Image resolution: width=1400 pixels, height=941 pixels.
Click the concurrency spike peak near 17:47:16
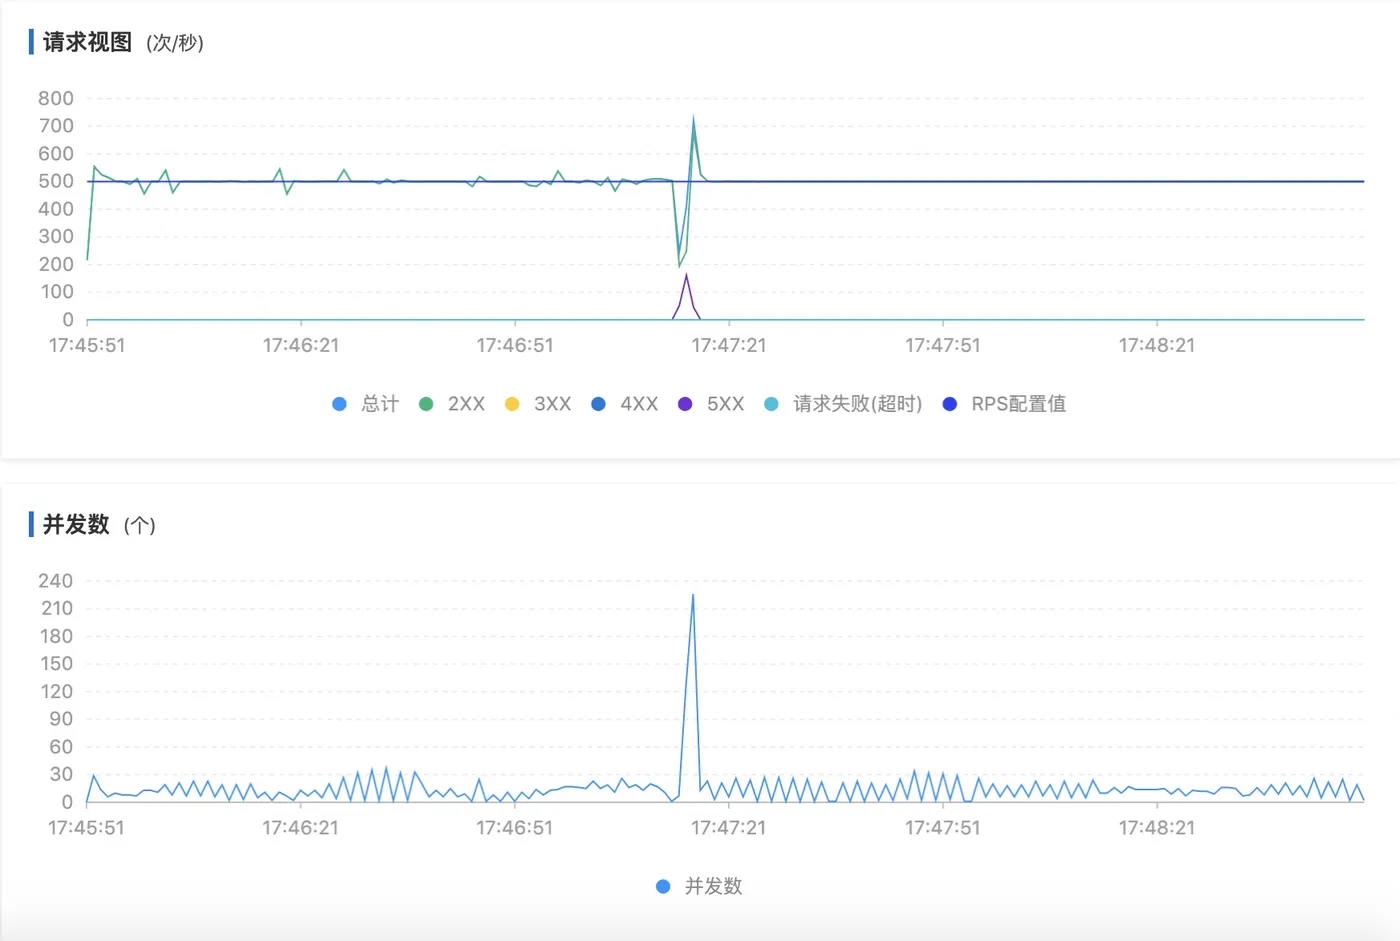click(x=693, y=596)
